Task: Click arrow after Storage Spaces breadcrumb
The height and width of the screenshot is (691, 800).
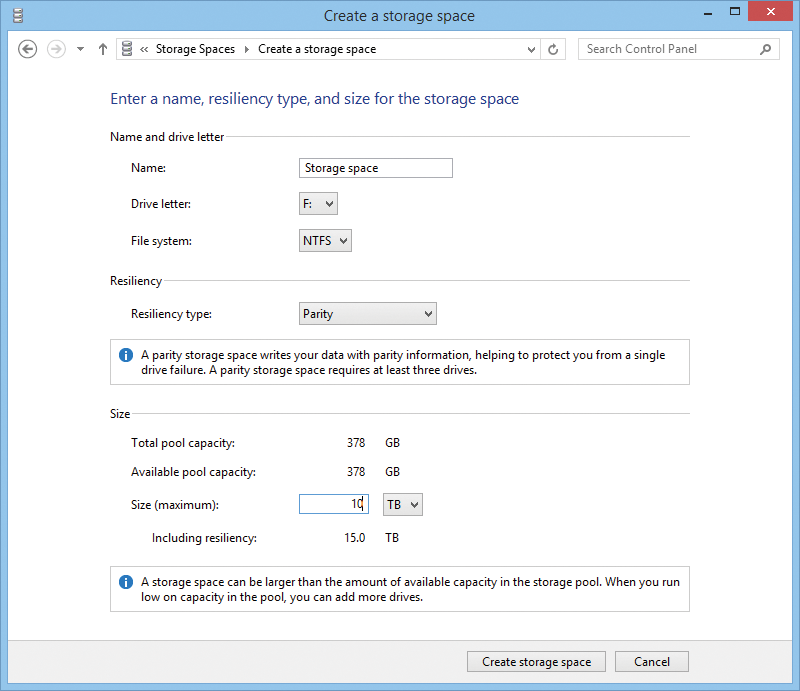Action: [246, 49]
